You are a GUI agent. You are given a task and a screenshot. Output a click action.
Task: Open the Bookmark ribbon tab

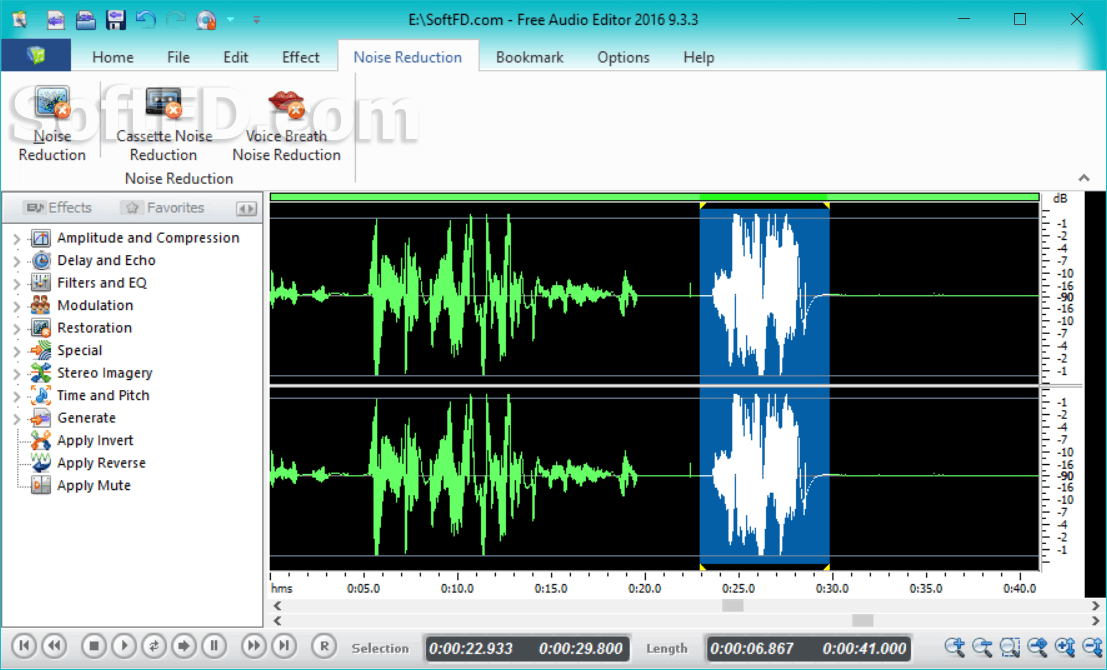click(x=529, y=57)
